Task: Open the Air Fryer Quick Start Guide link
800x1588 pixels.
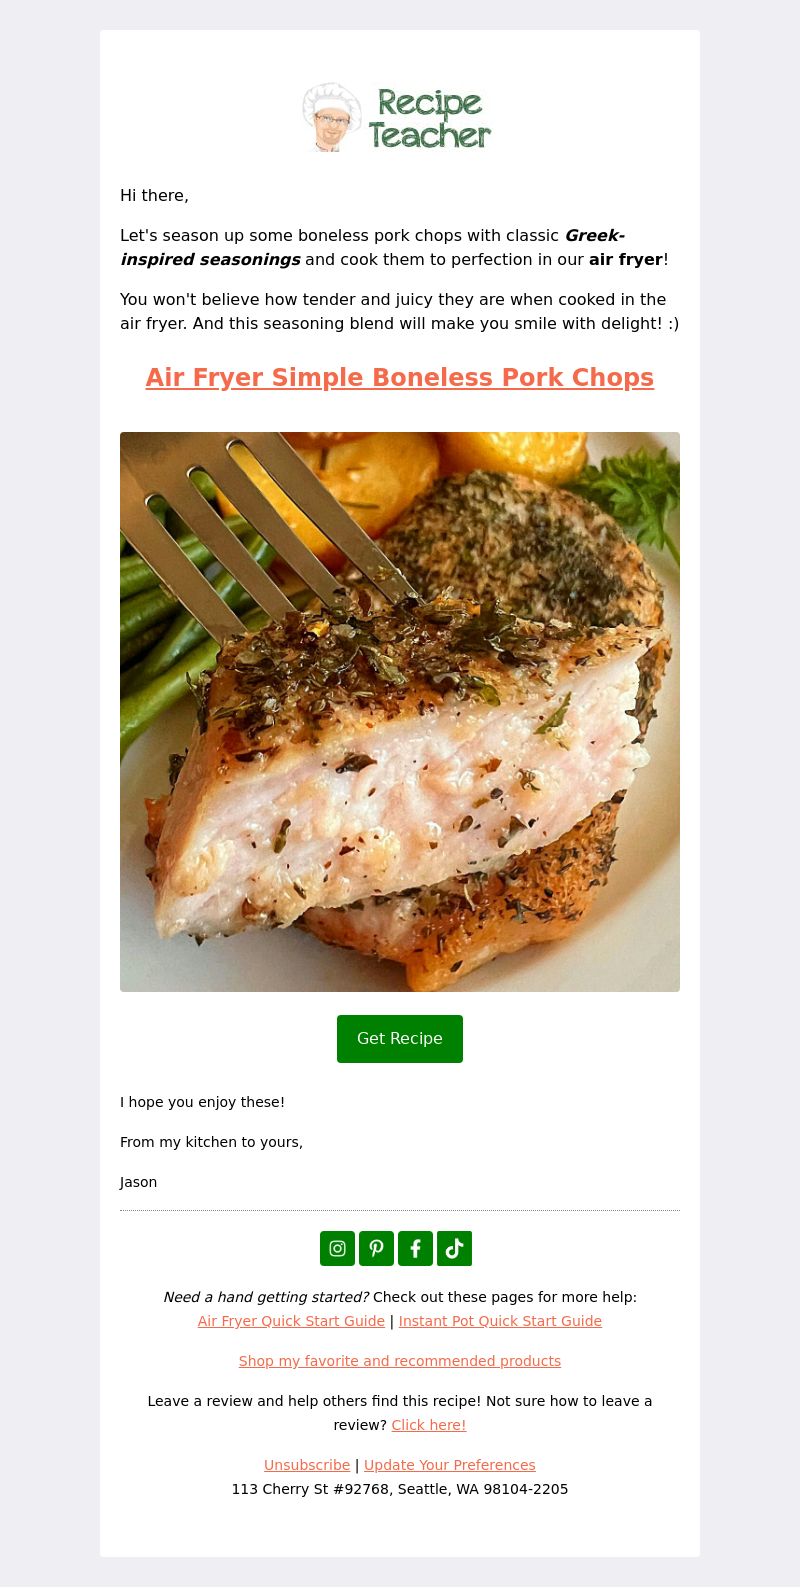Action: pyautogui.click(x=291, y=1321)
